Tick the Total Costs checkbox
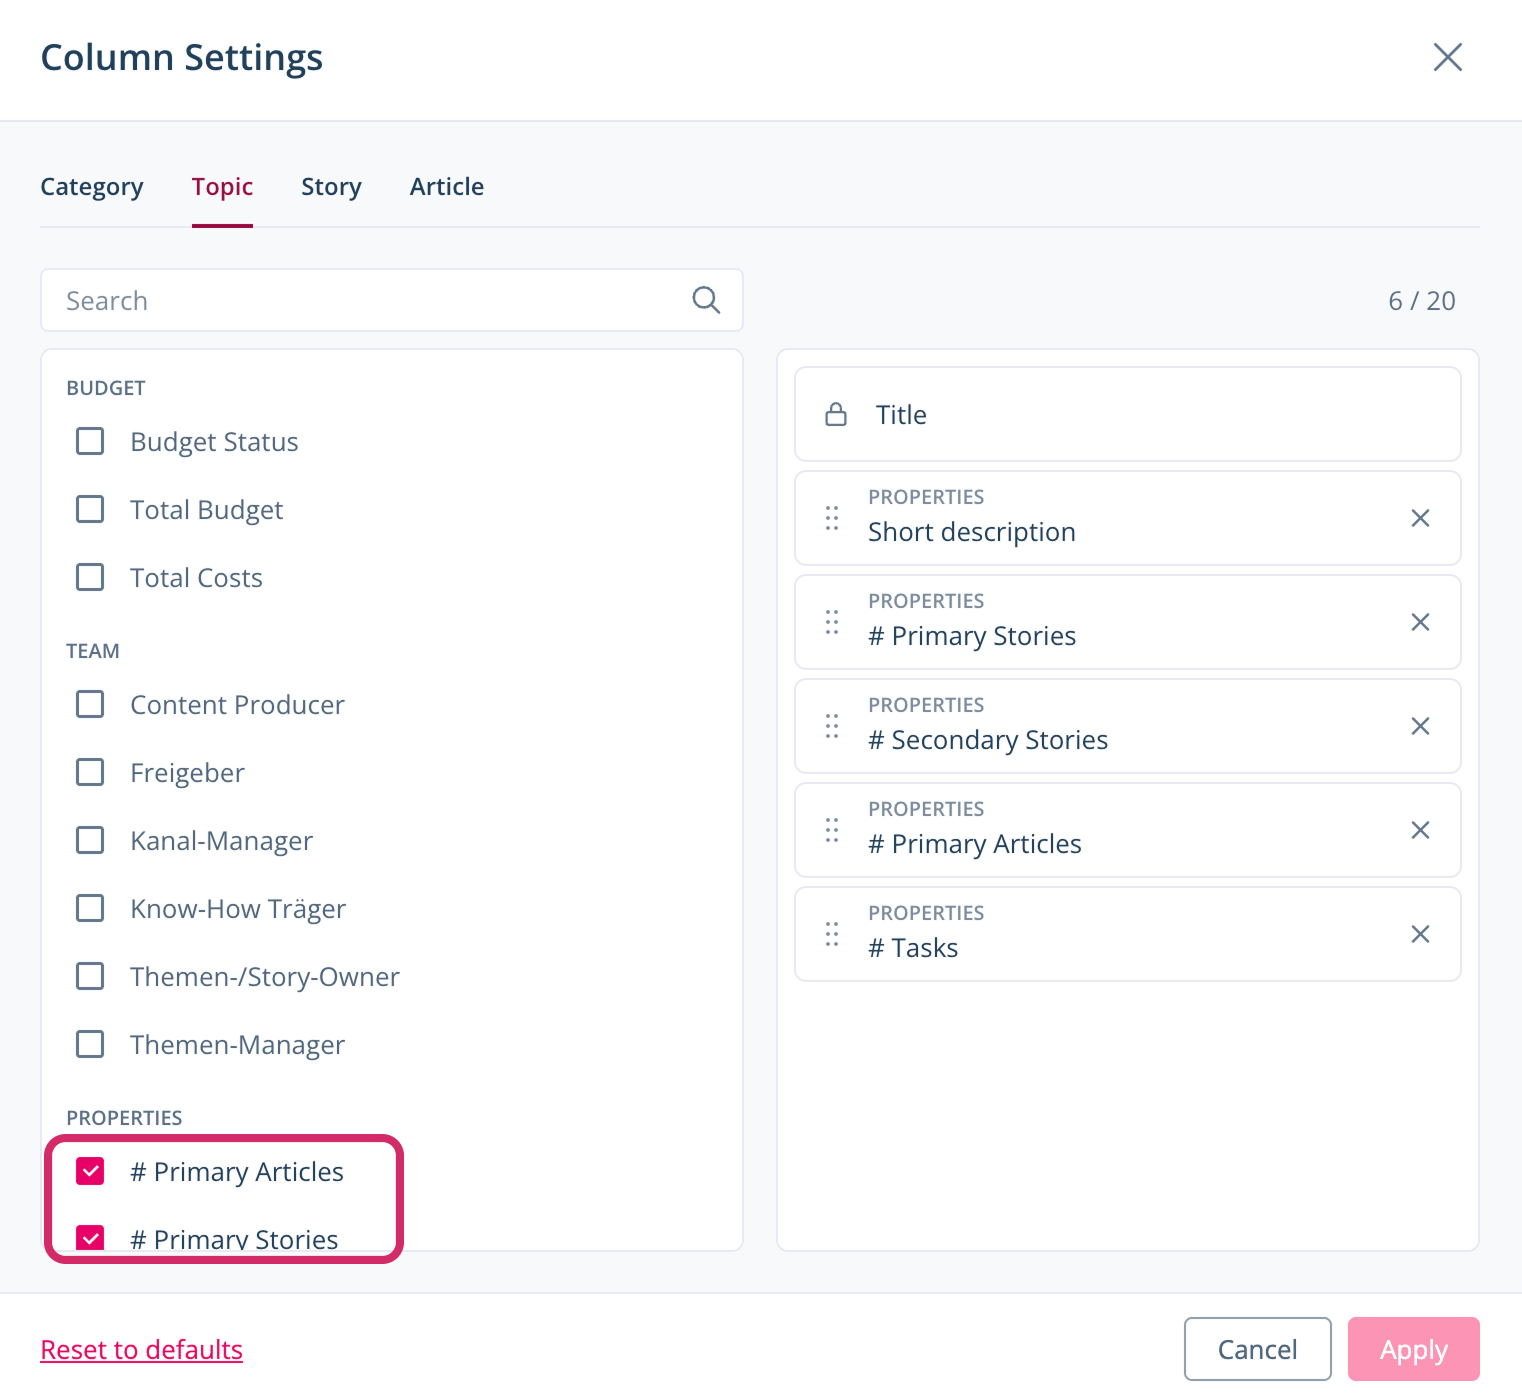This screenshot has height=1398, width=1522. (90, 577)
